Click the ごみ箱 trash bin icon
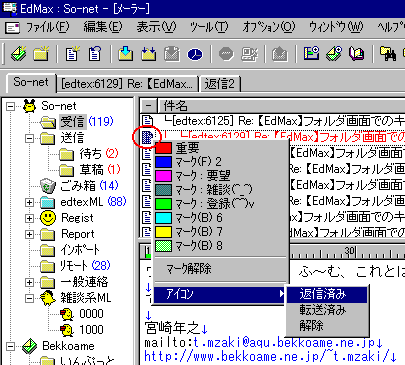The image size is (405, 365). (x=48, y=186)
